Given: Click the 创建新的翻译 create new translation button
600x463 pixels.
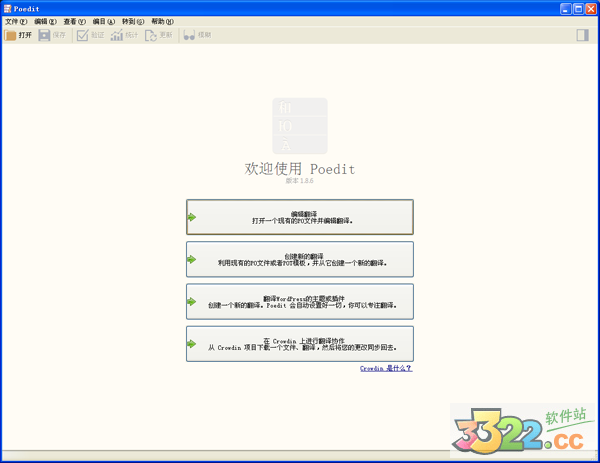Looking at the screenshot, I should coord(300,259).
